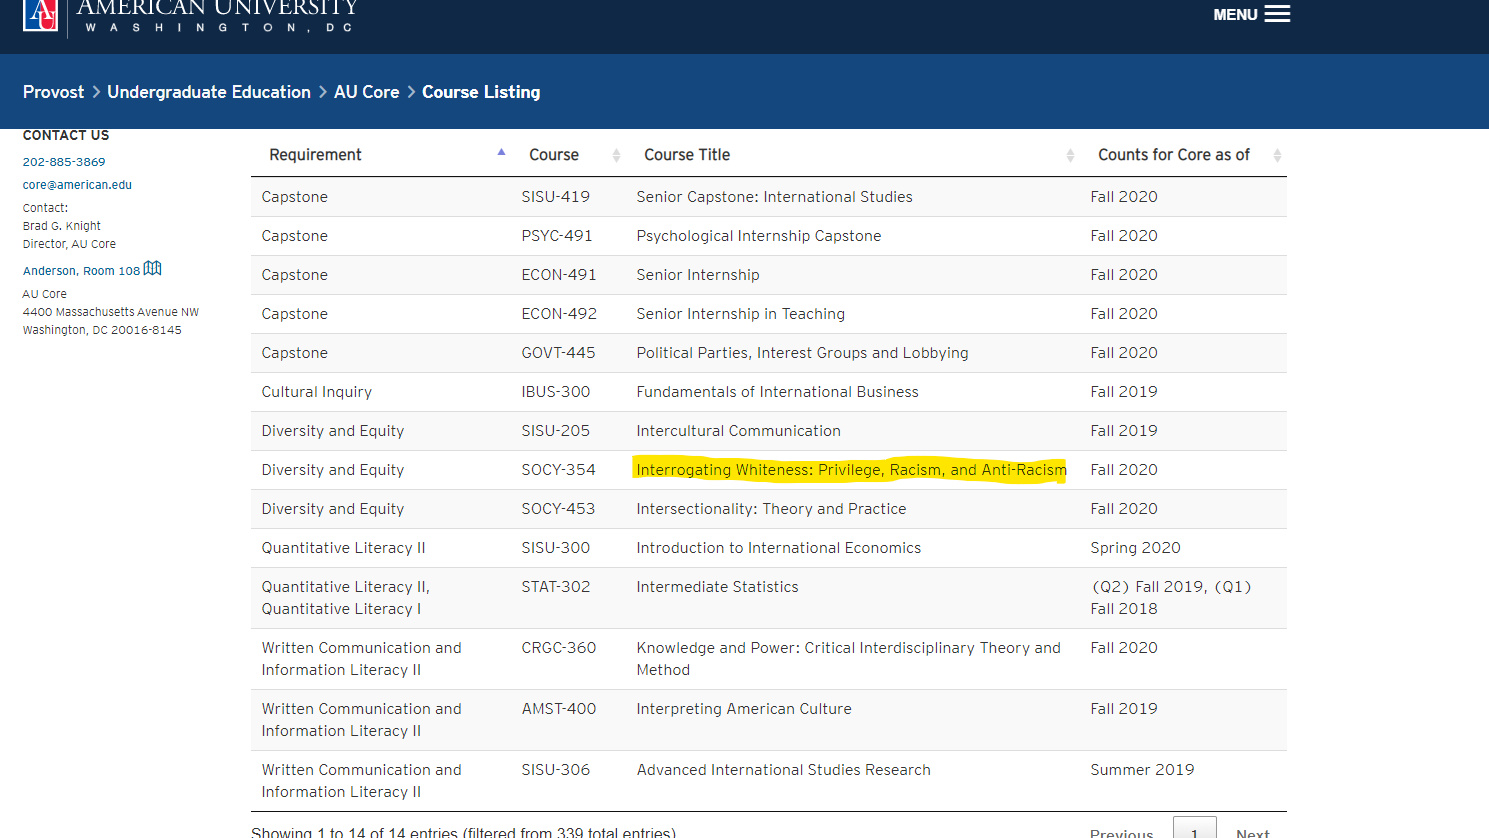This screenshot has height=838, width=1489.
Task: Go to Provost breadcrumb
Action: (54, 92)
